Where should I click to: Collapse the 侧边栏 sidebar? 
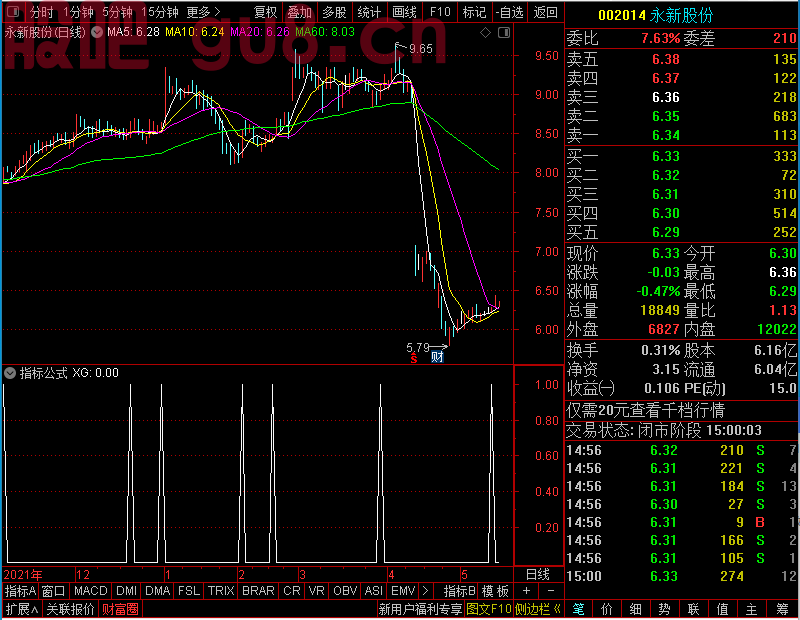pyautogui.click(x=538, y=609)
